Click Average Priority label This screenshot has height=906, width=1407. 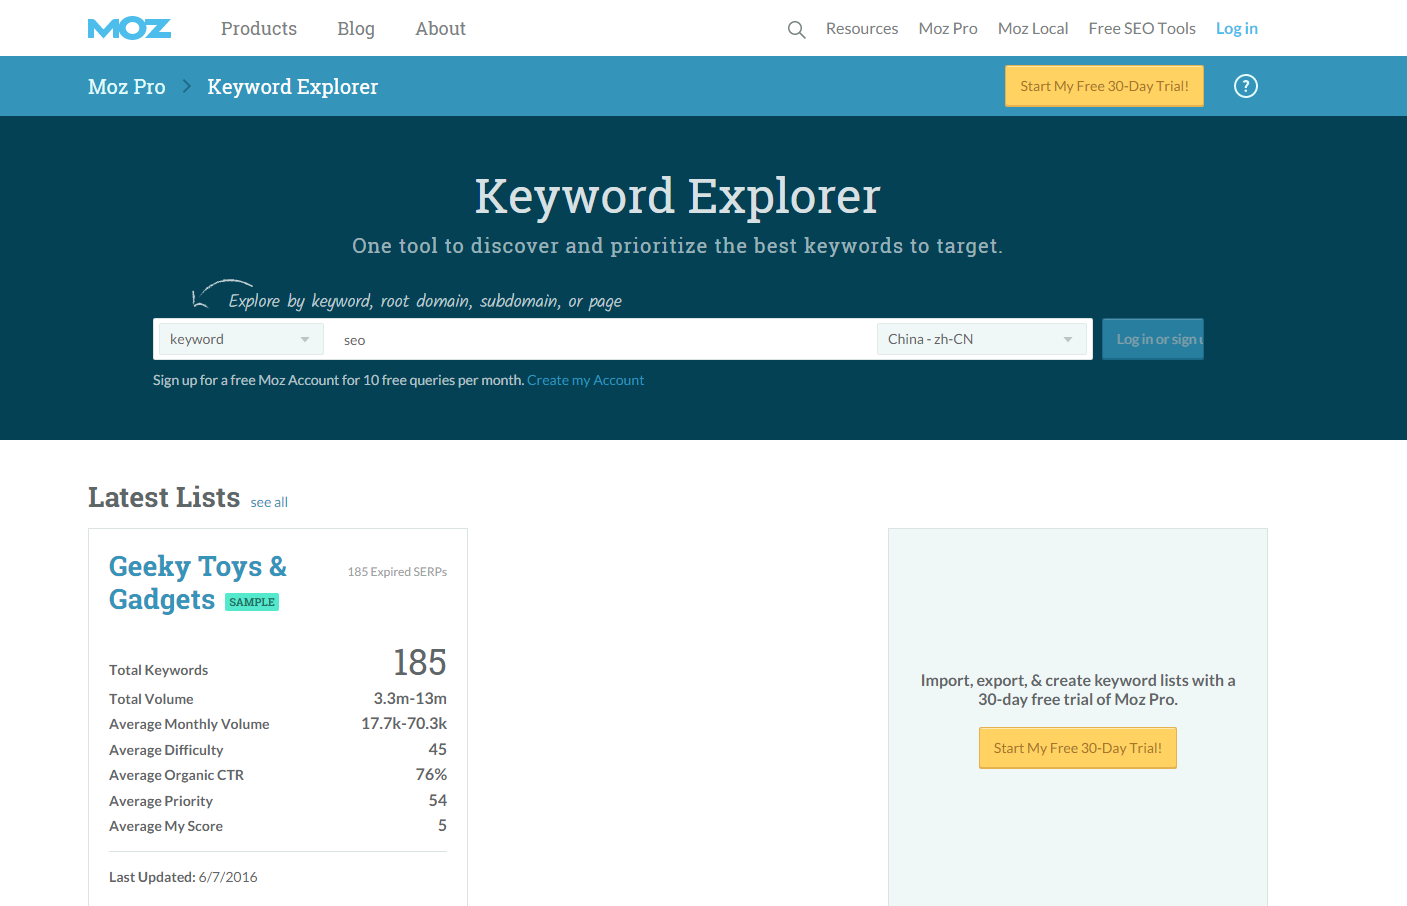click(161, 801)
